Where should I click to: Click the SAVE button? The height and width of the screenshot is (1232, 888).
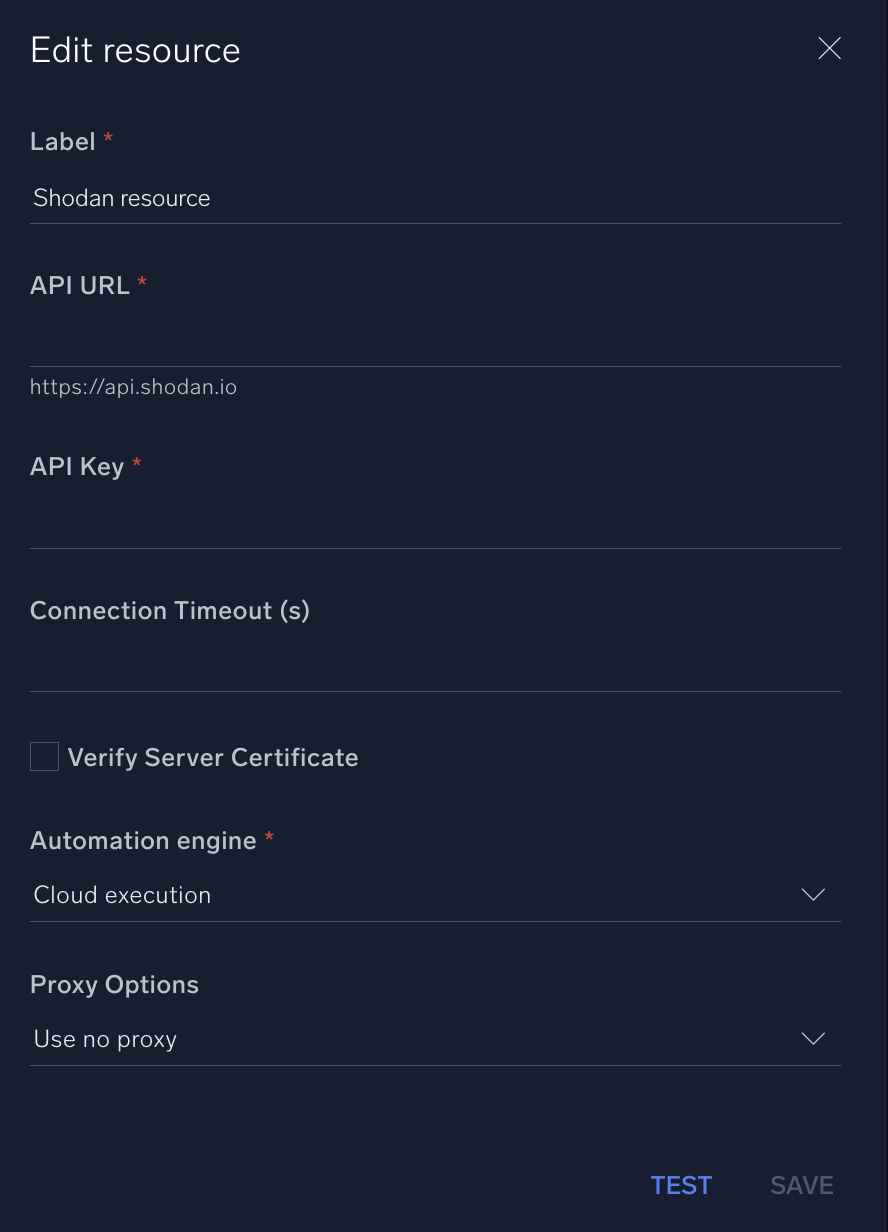click(801, 1185)
